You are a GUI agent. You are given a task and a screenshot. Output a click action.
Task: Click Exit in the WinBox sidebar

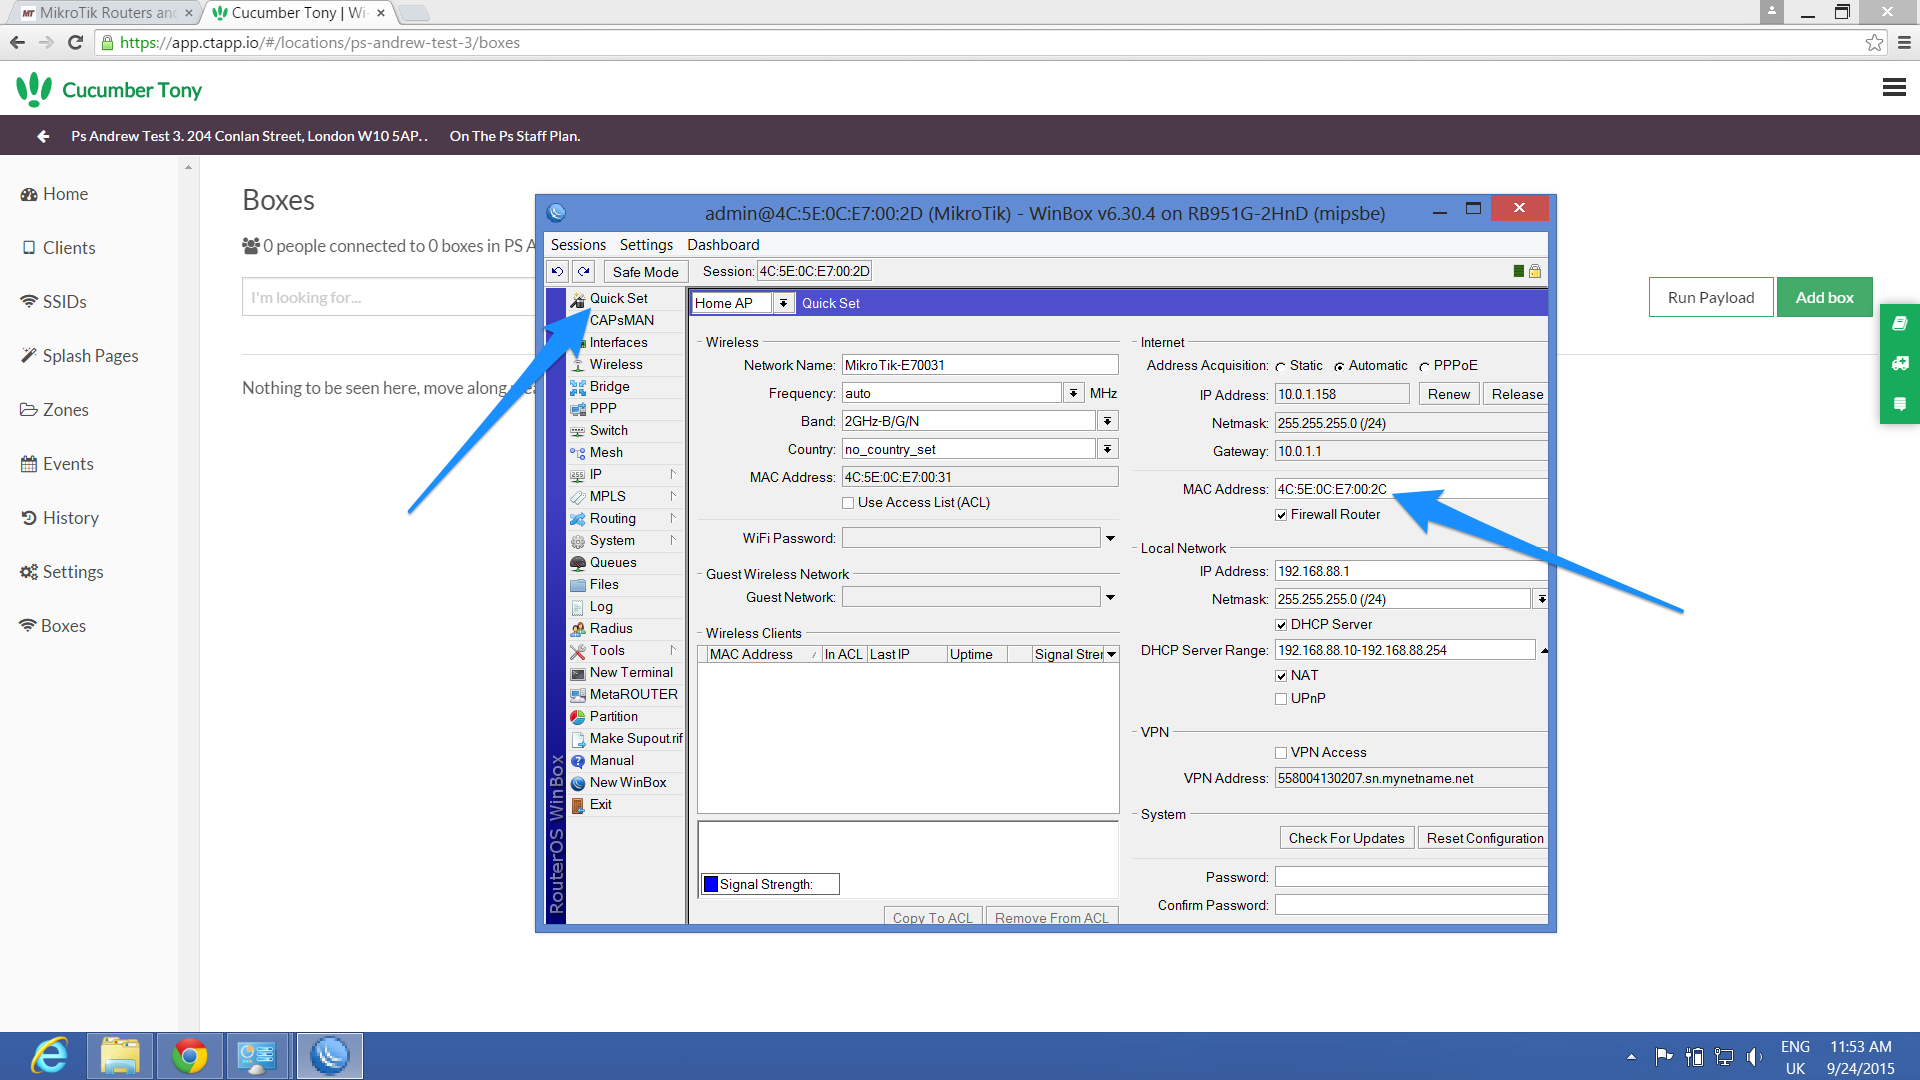[x=600, y=804]
